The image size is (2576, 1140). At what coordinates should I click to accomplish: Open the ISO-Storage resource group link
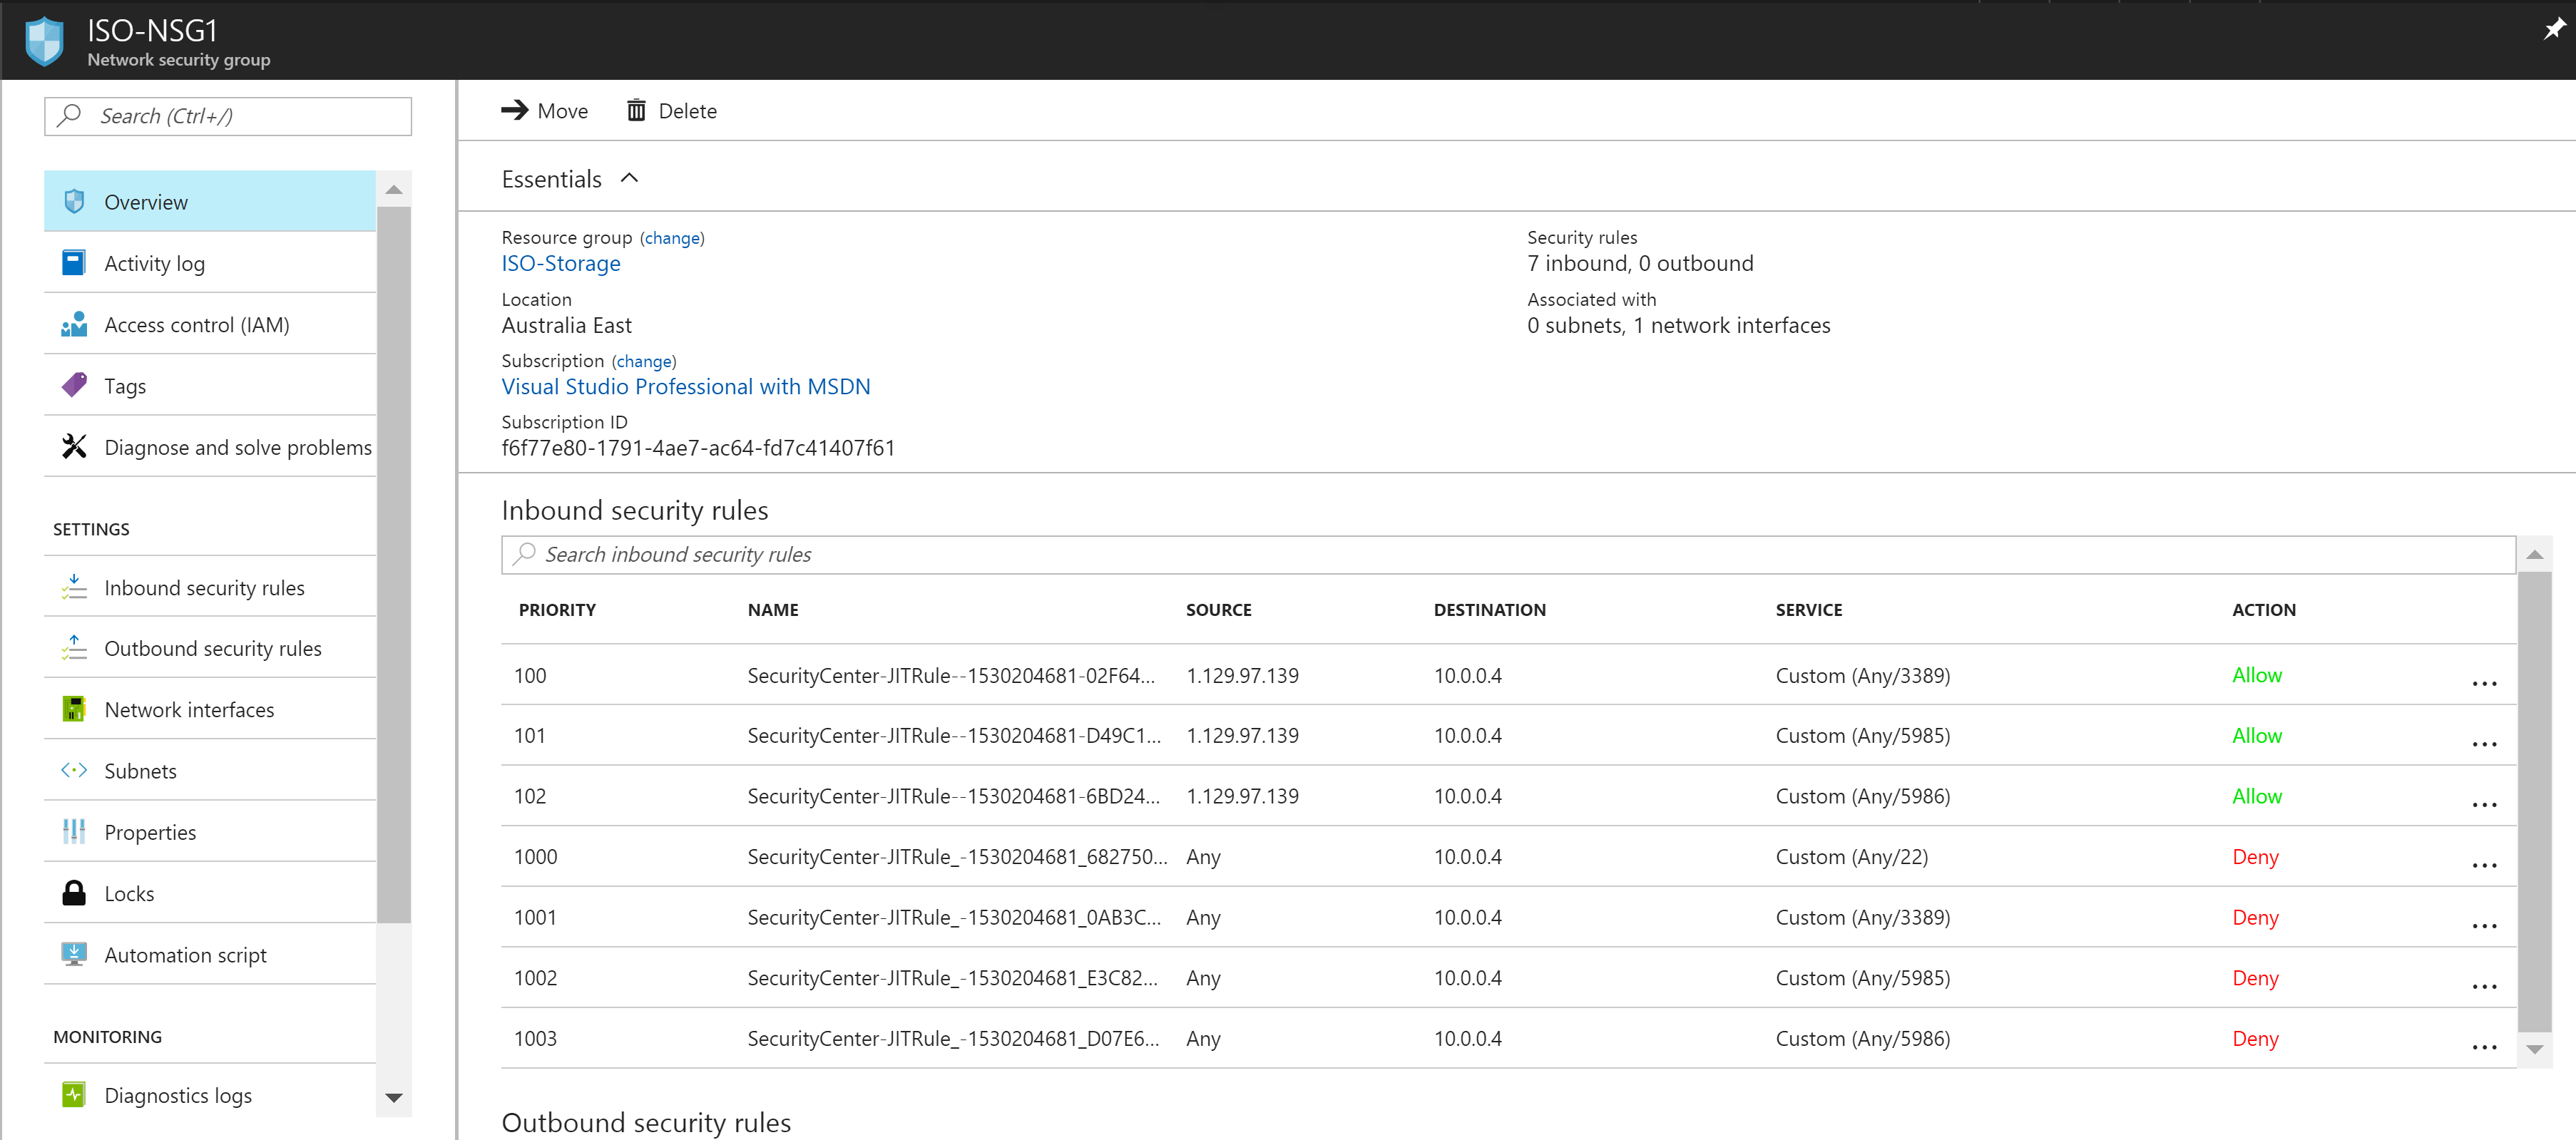tap(560, 264)
